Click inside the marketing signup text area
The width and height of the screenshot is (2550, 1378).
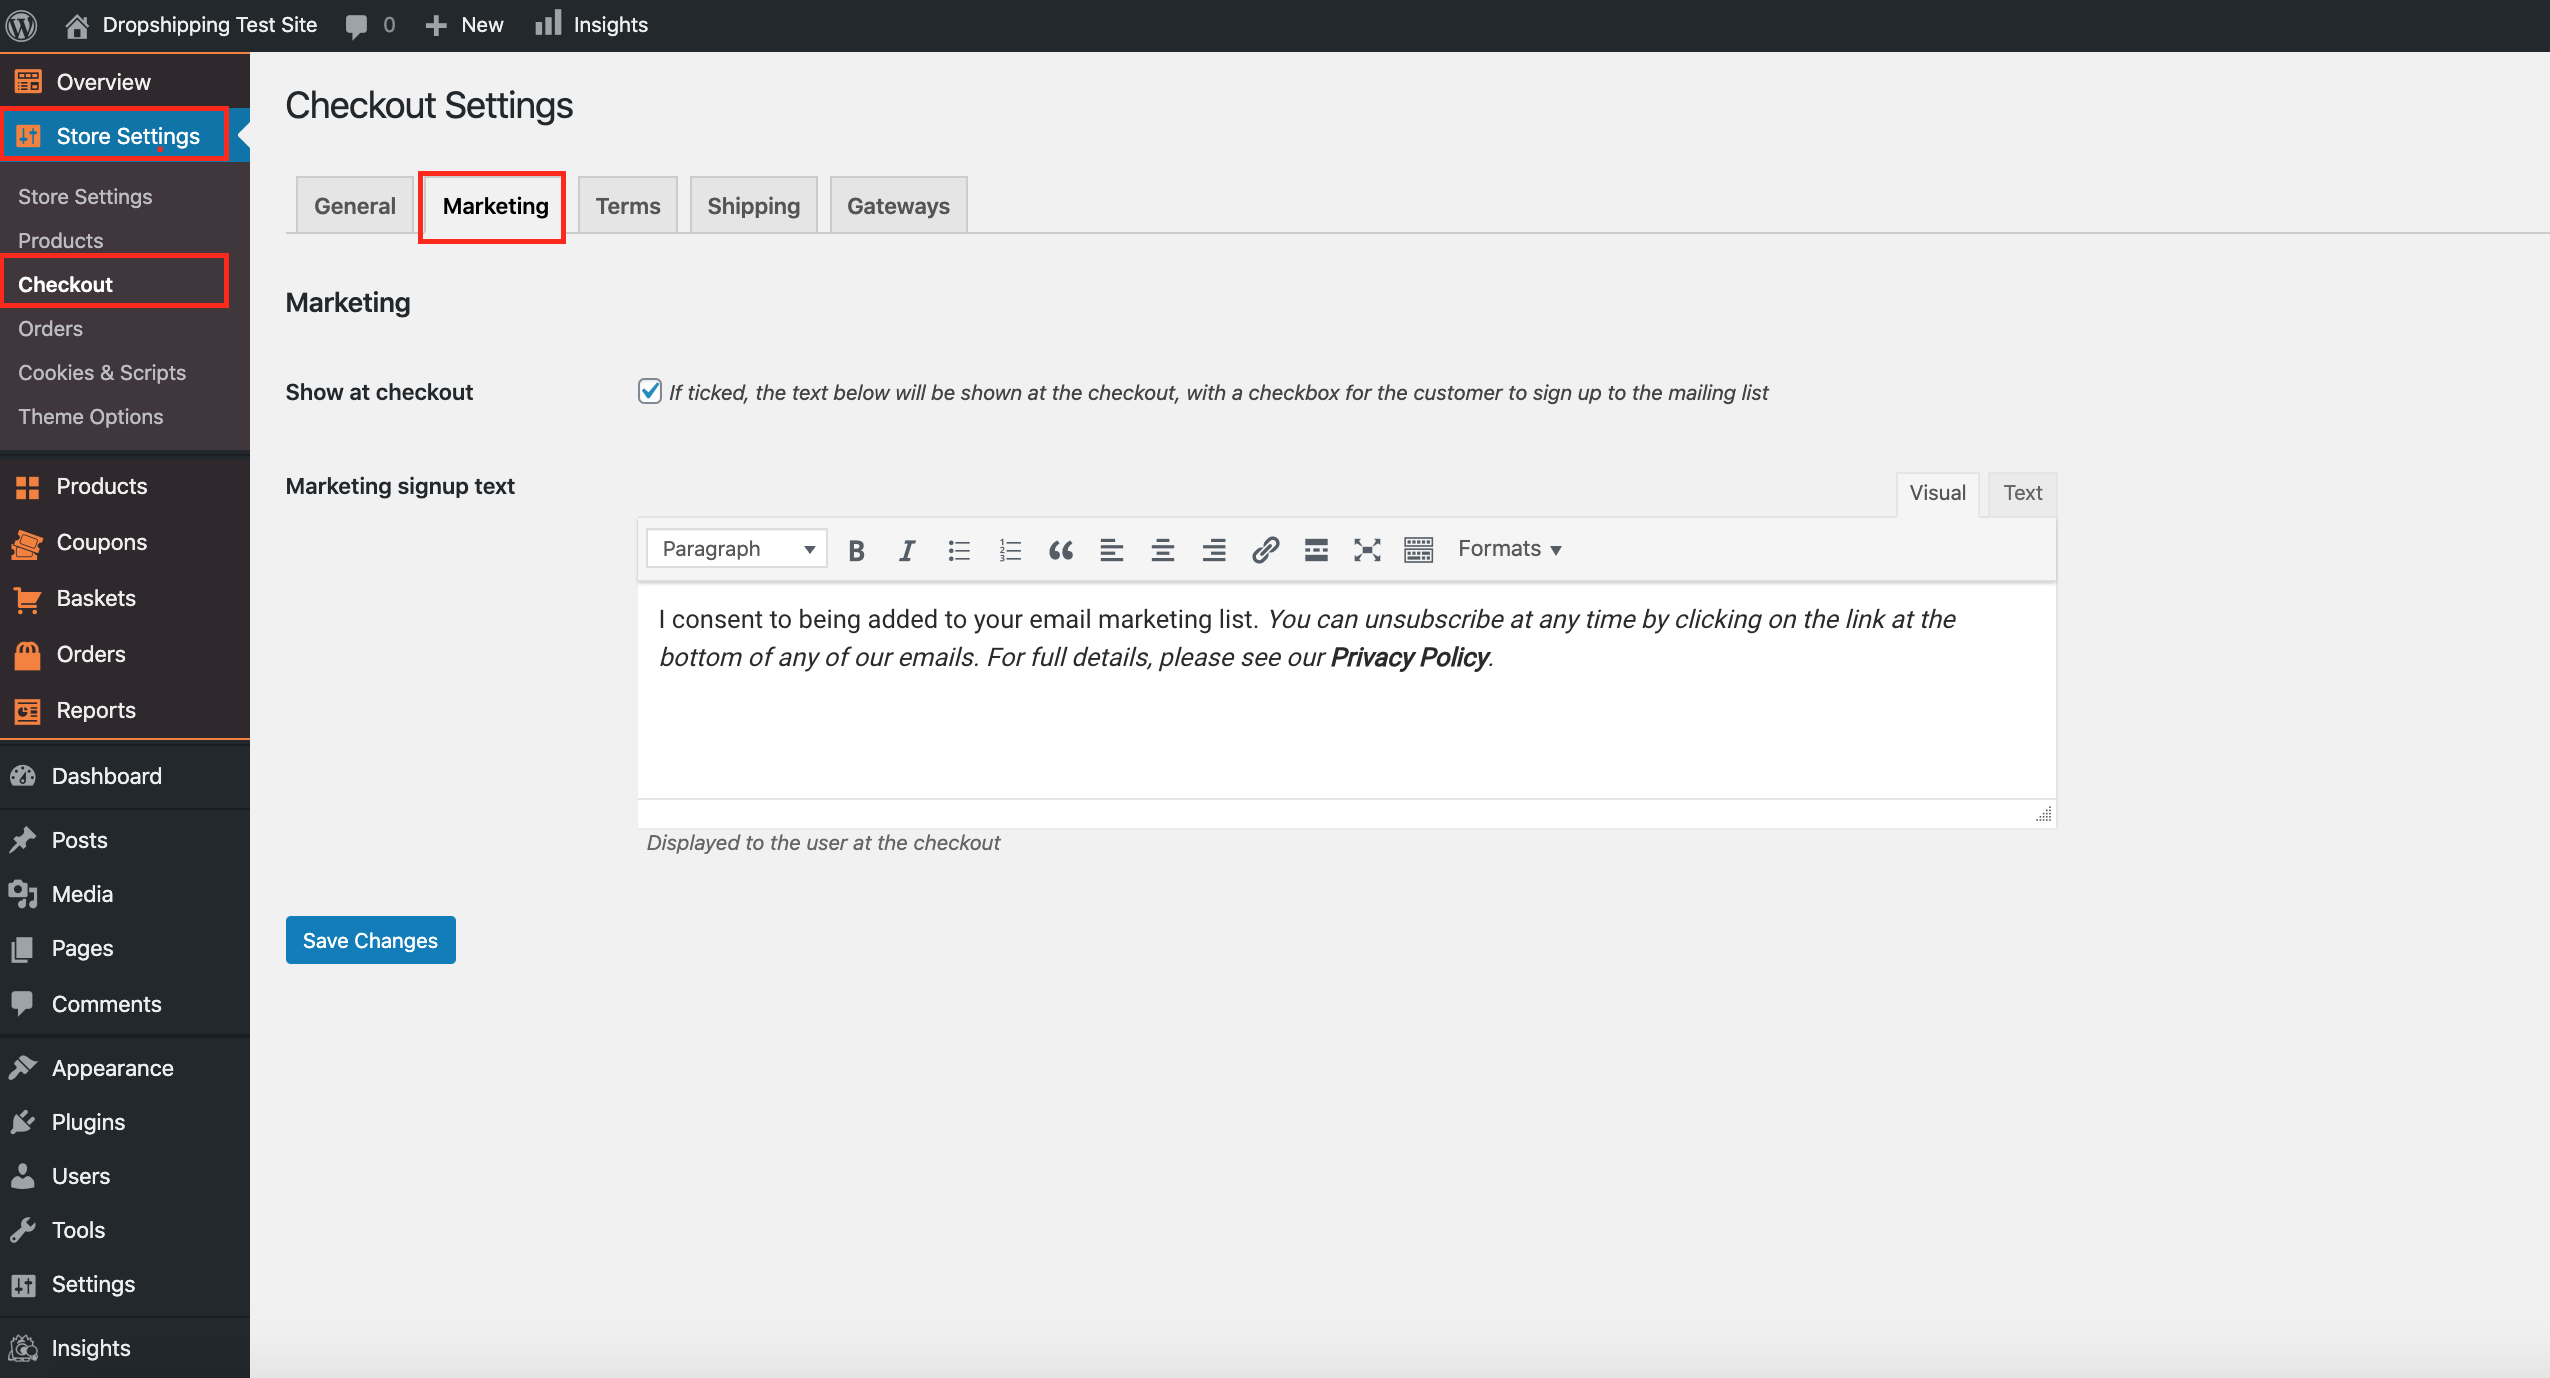pyautogui.click(x=1345, y=720)
